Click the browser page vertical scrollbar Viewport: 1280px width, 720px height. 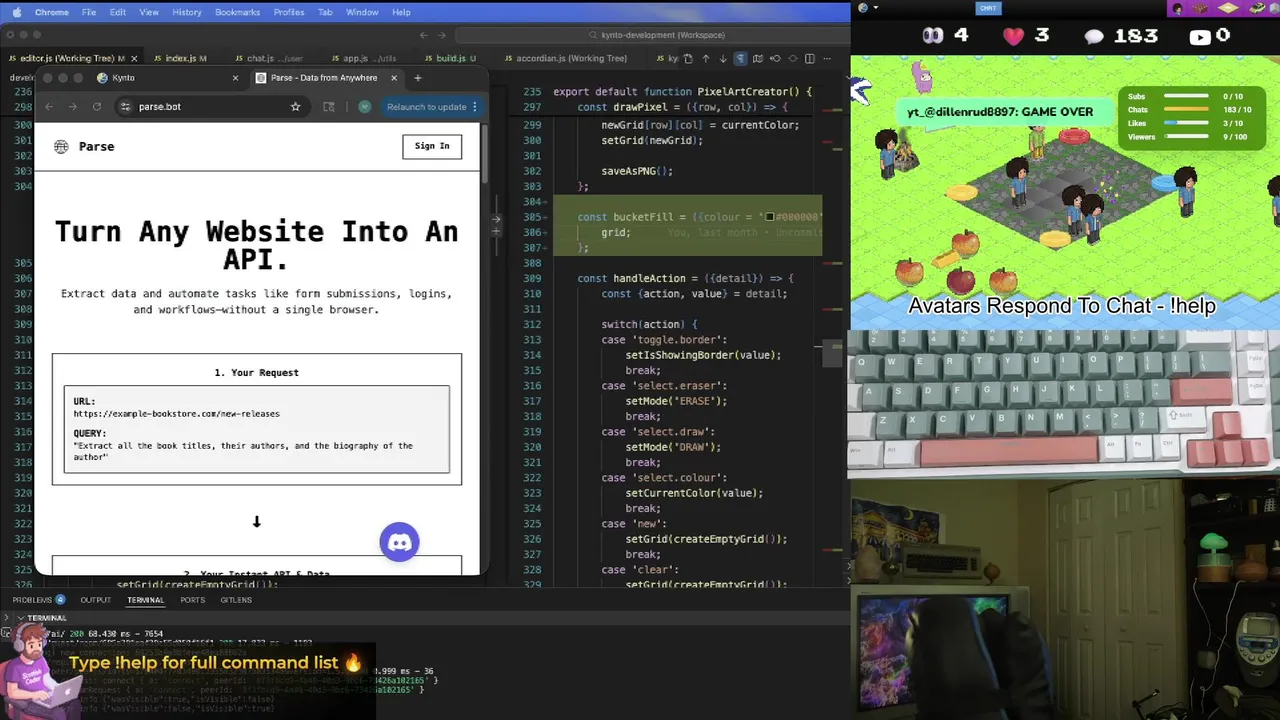(484, 155)
